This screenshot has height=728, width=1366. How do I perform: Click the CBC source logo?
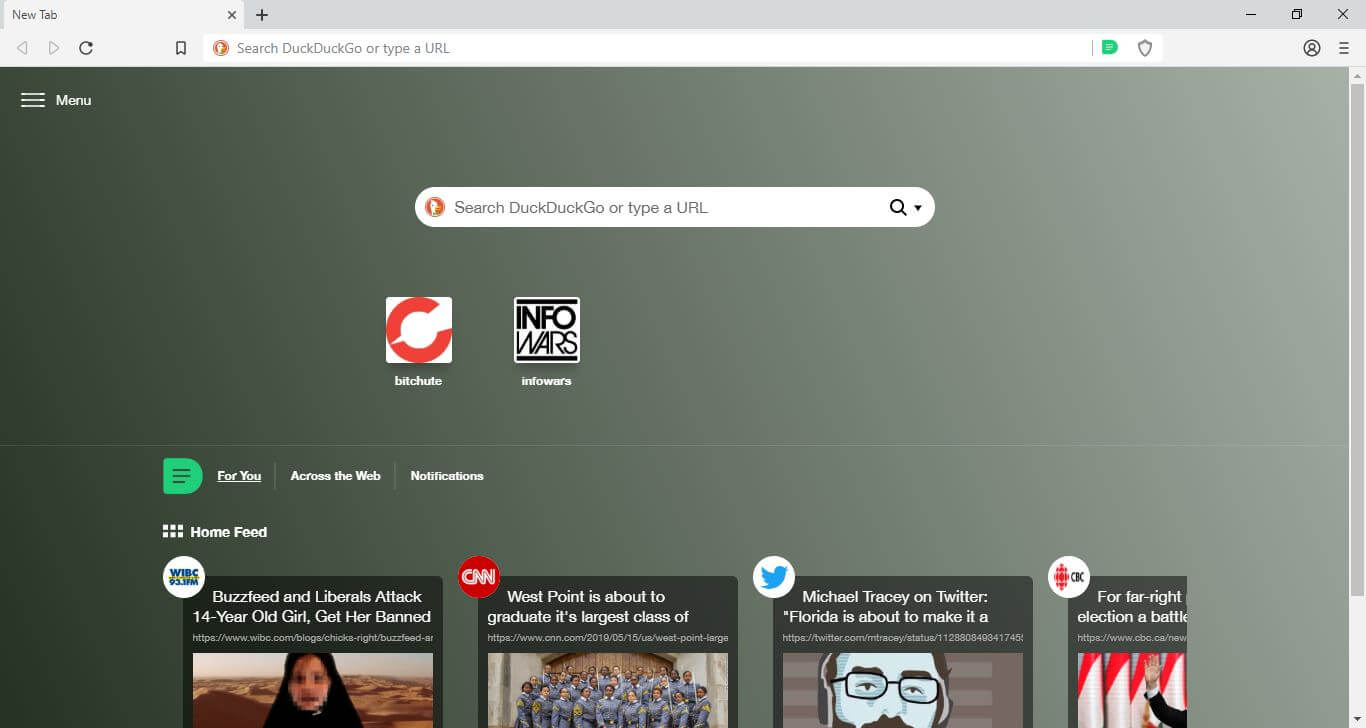(1069, 577)
